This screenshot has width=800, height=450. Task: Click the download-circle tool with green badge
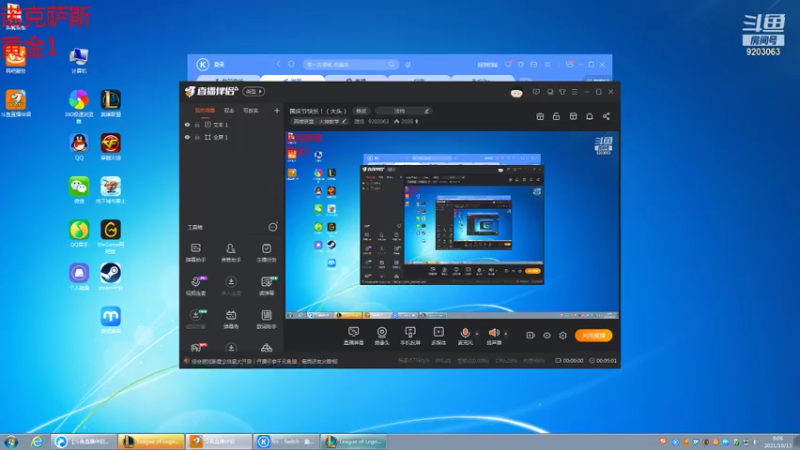pos(196,319)
